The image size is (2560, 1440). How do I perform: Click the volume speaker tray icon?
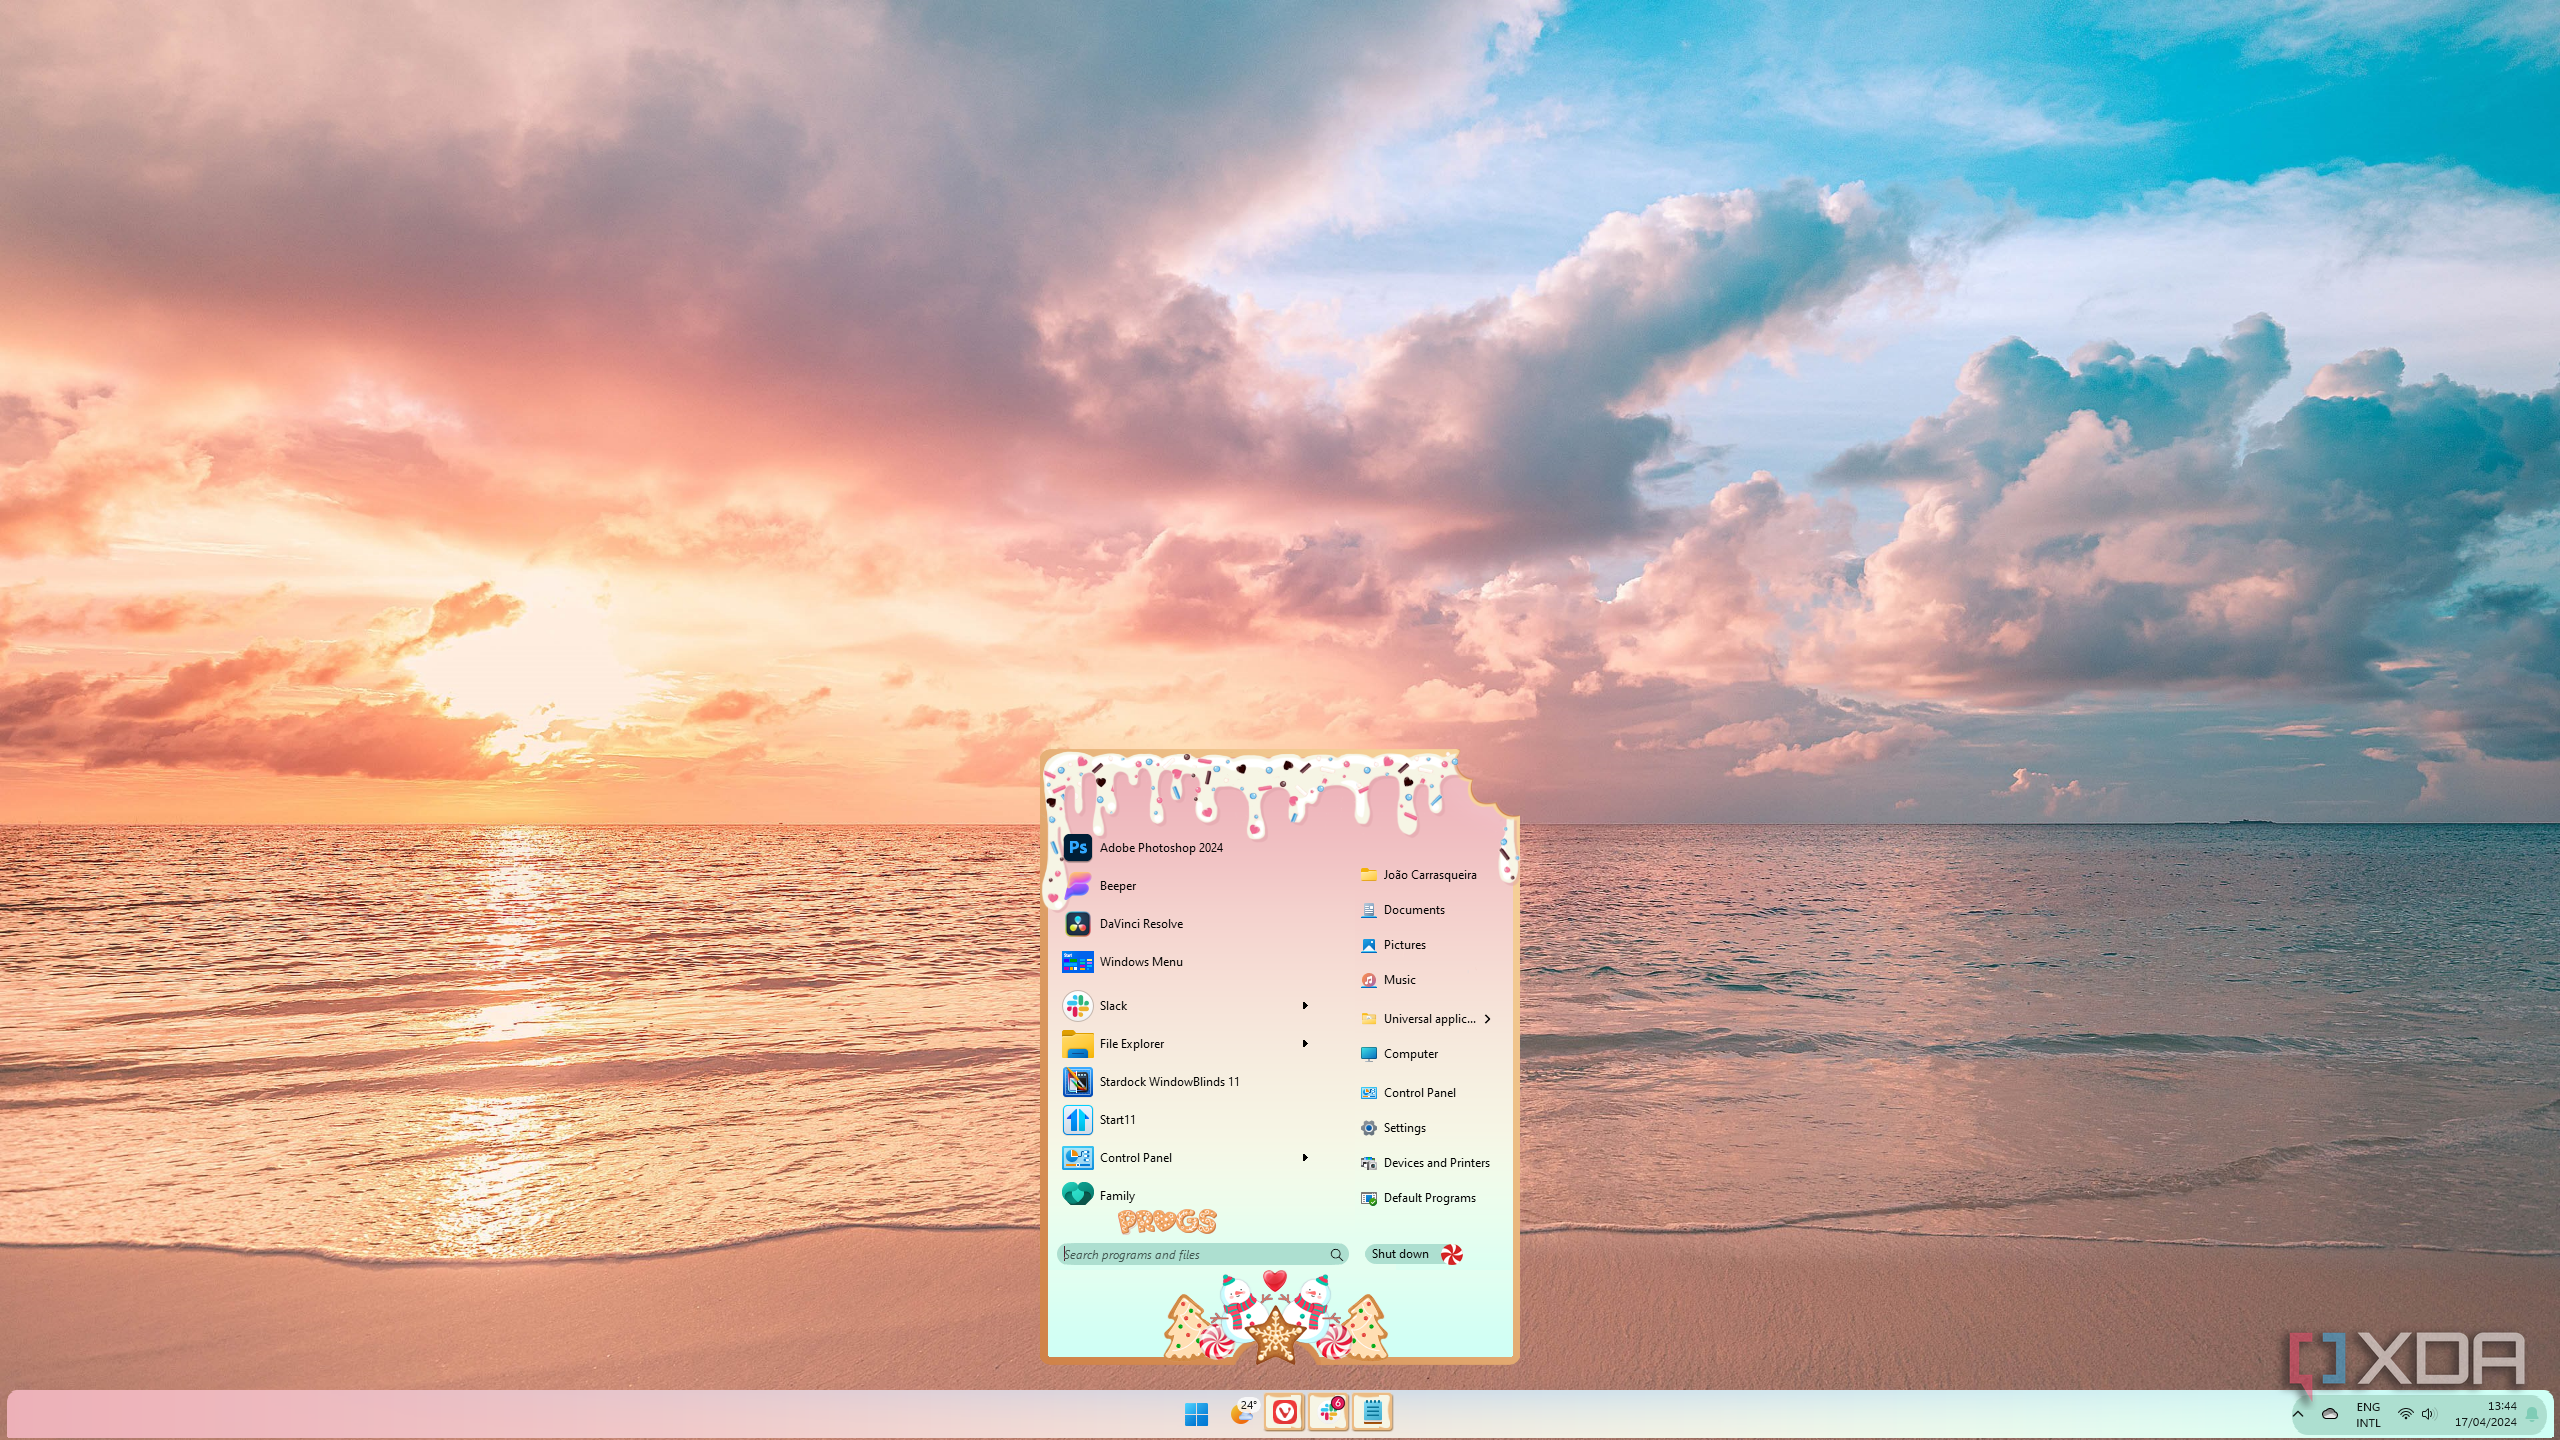[2428, 1414]
